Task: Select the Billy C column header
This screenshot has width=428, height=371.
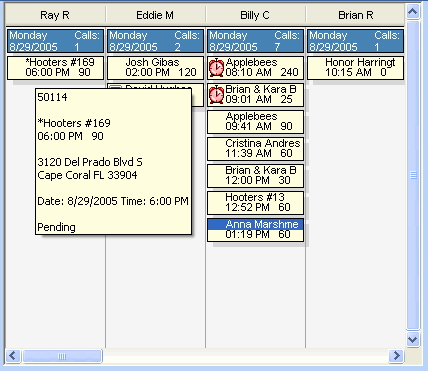Action: tap(255, 15)
